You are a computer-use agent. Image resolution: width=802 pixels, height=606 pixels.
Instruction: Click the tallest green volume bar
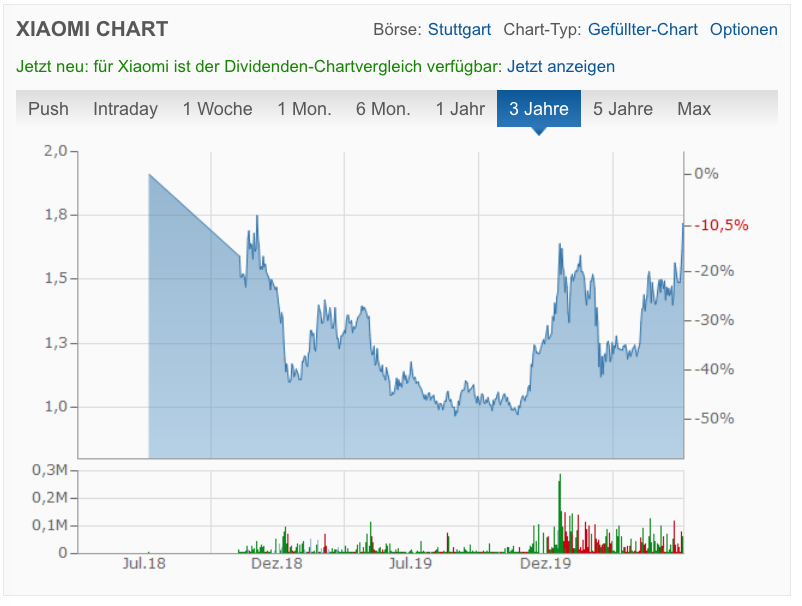[x=560, y=513]
